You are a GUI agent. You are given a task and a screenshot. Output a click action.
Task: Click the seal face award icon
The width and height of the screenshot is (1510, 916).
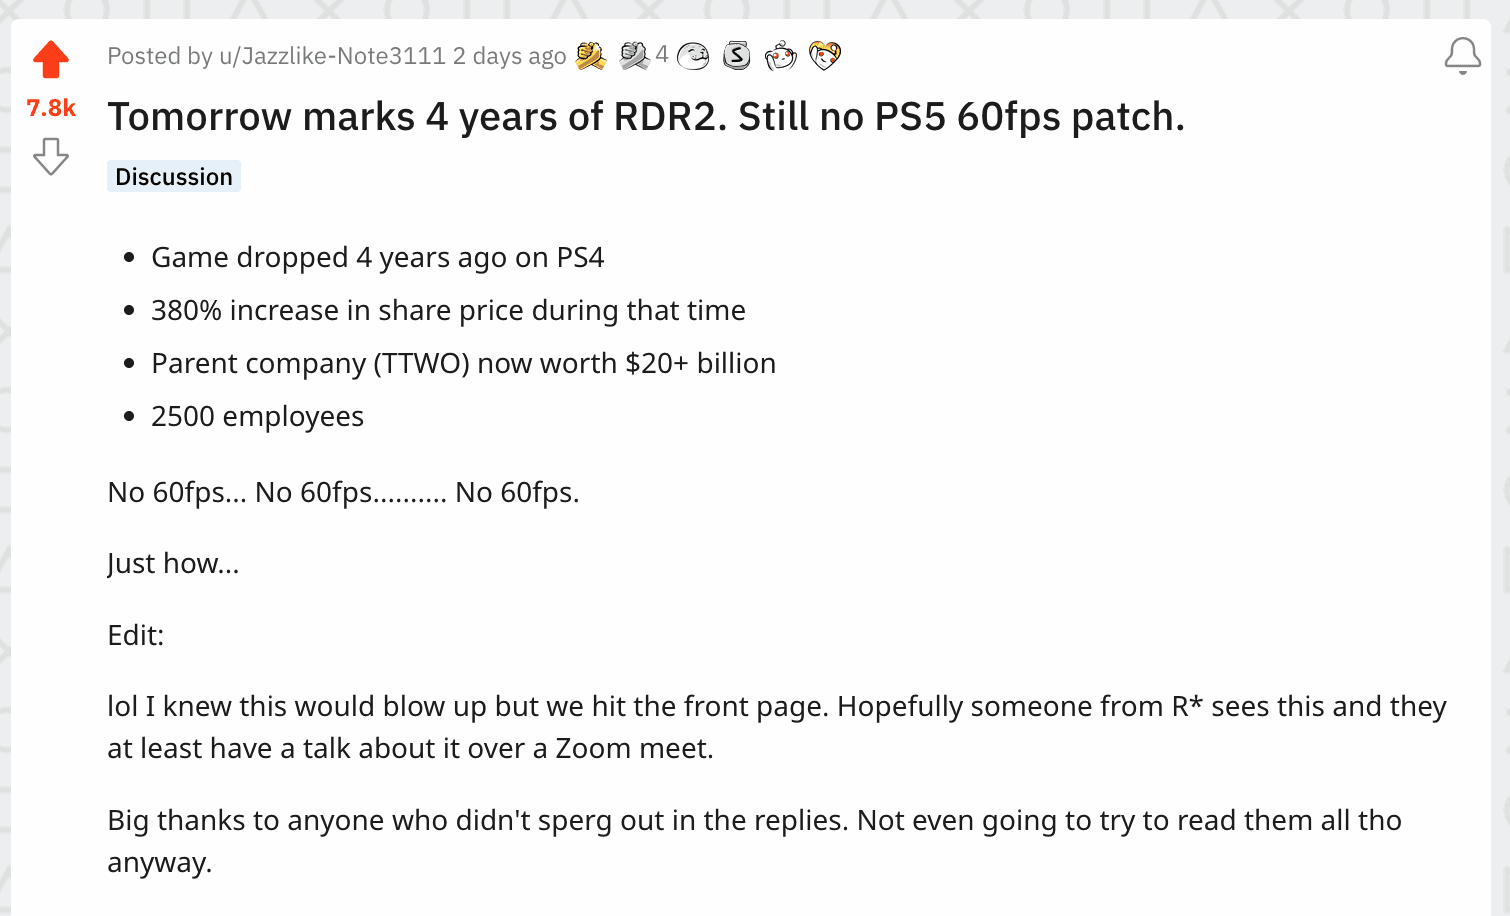pyautogui.click(x=693, y=56)
